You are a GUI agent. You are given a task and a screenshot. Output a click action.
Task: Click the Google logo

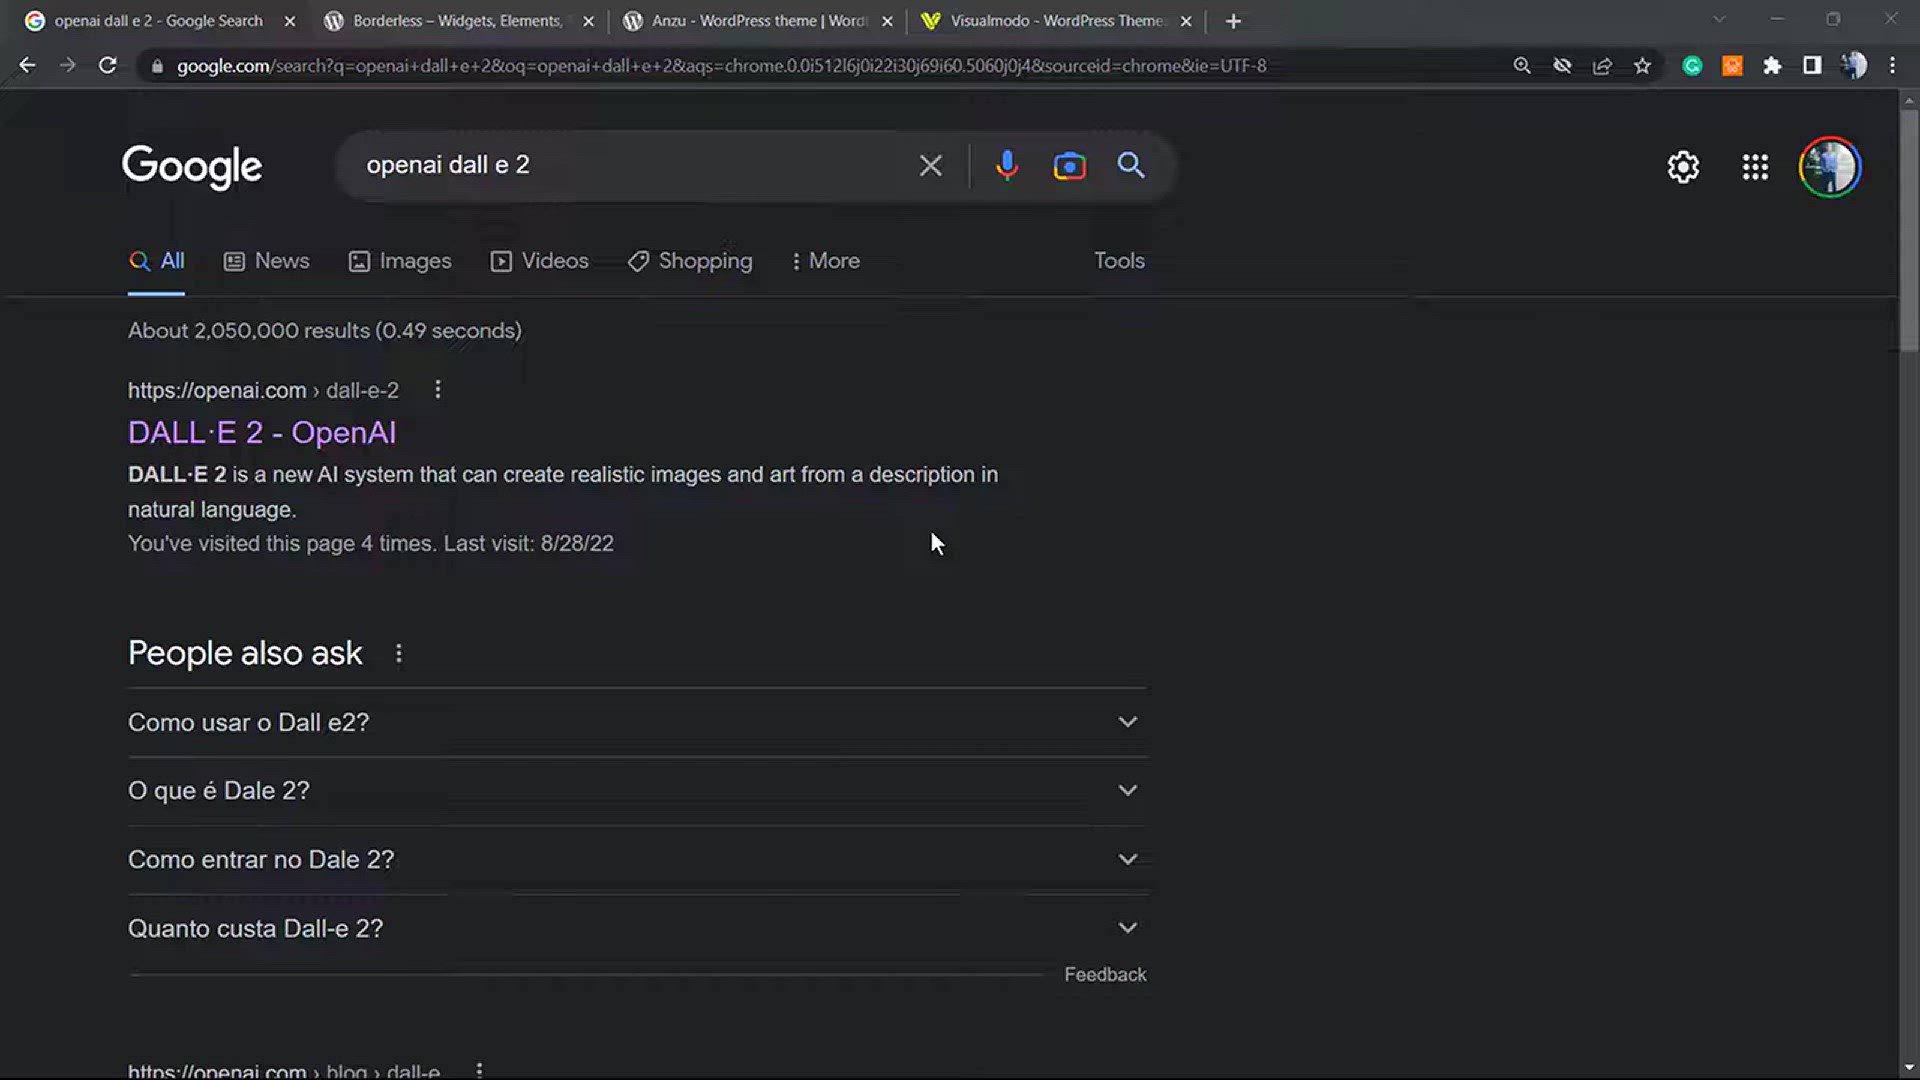pos(192,167)
